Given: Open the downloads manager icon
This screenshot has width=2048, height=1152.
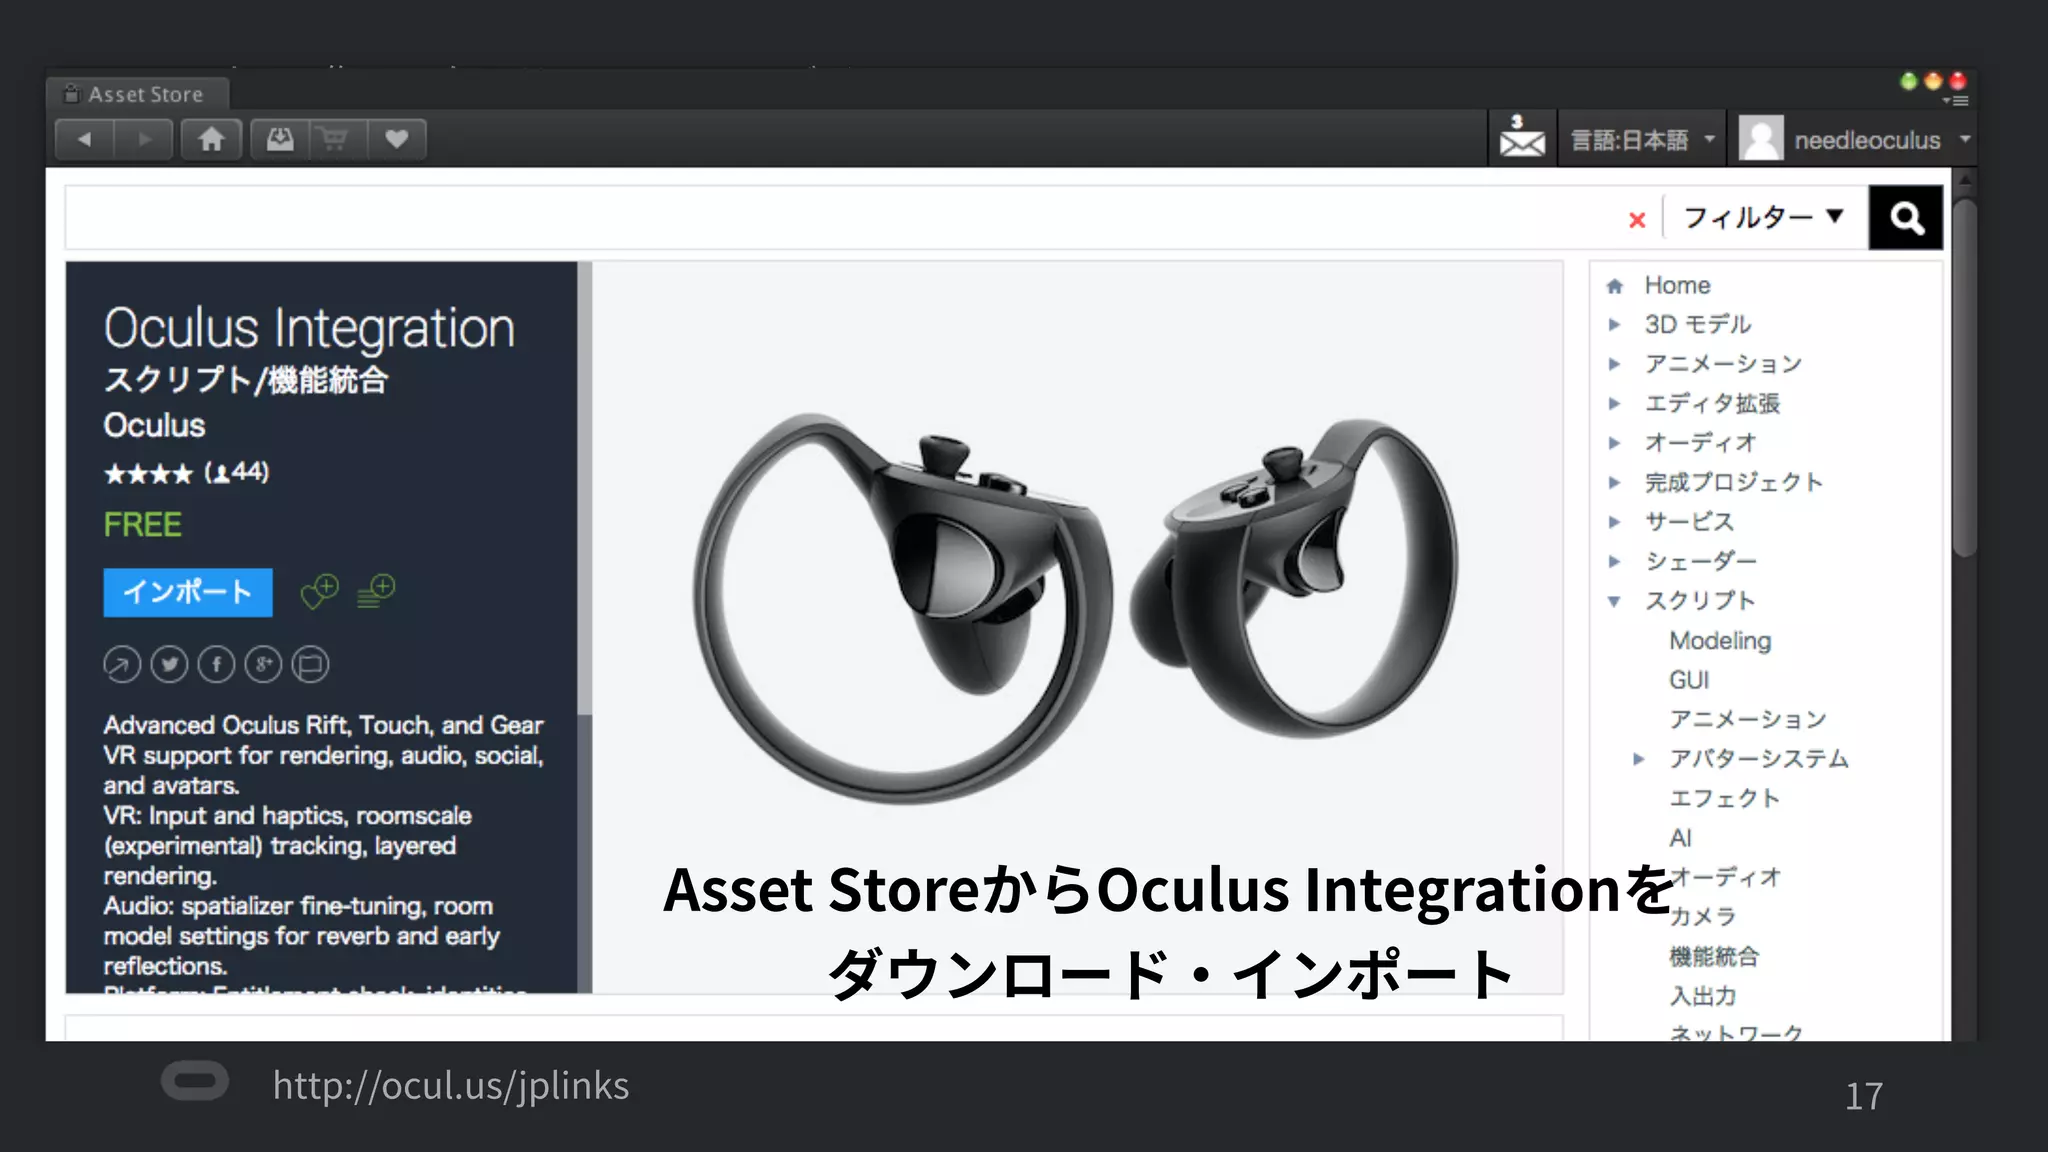Looking at the screenshot, I should (280, 139).
